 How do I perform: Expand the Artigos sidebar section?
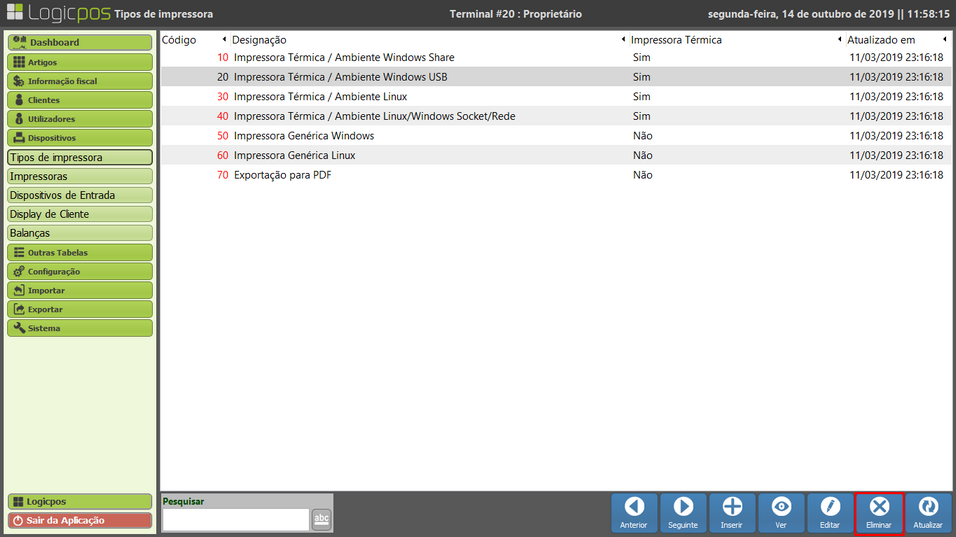coord(80,62)
